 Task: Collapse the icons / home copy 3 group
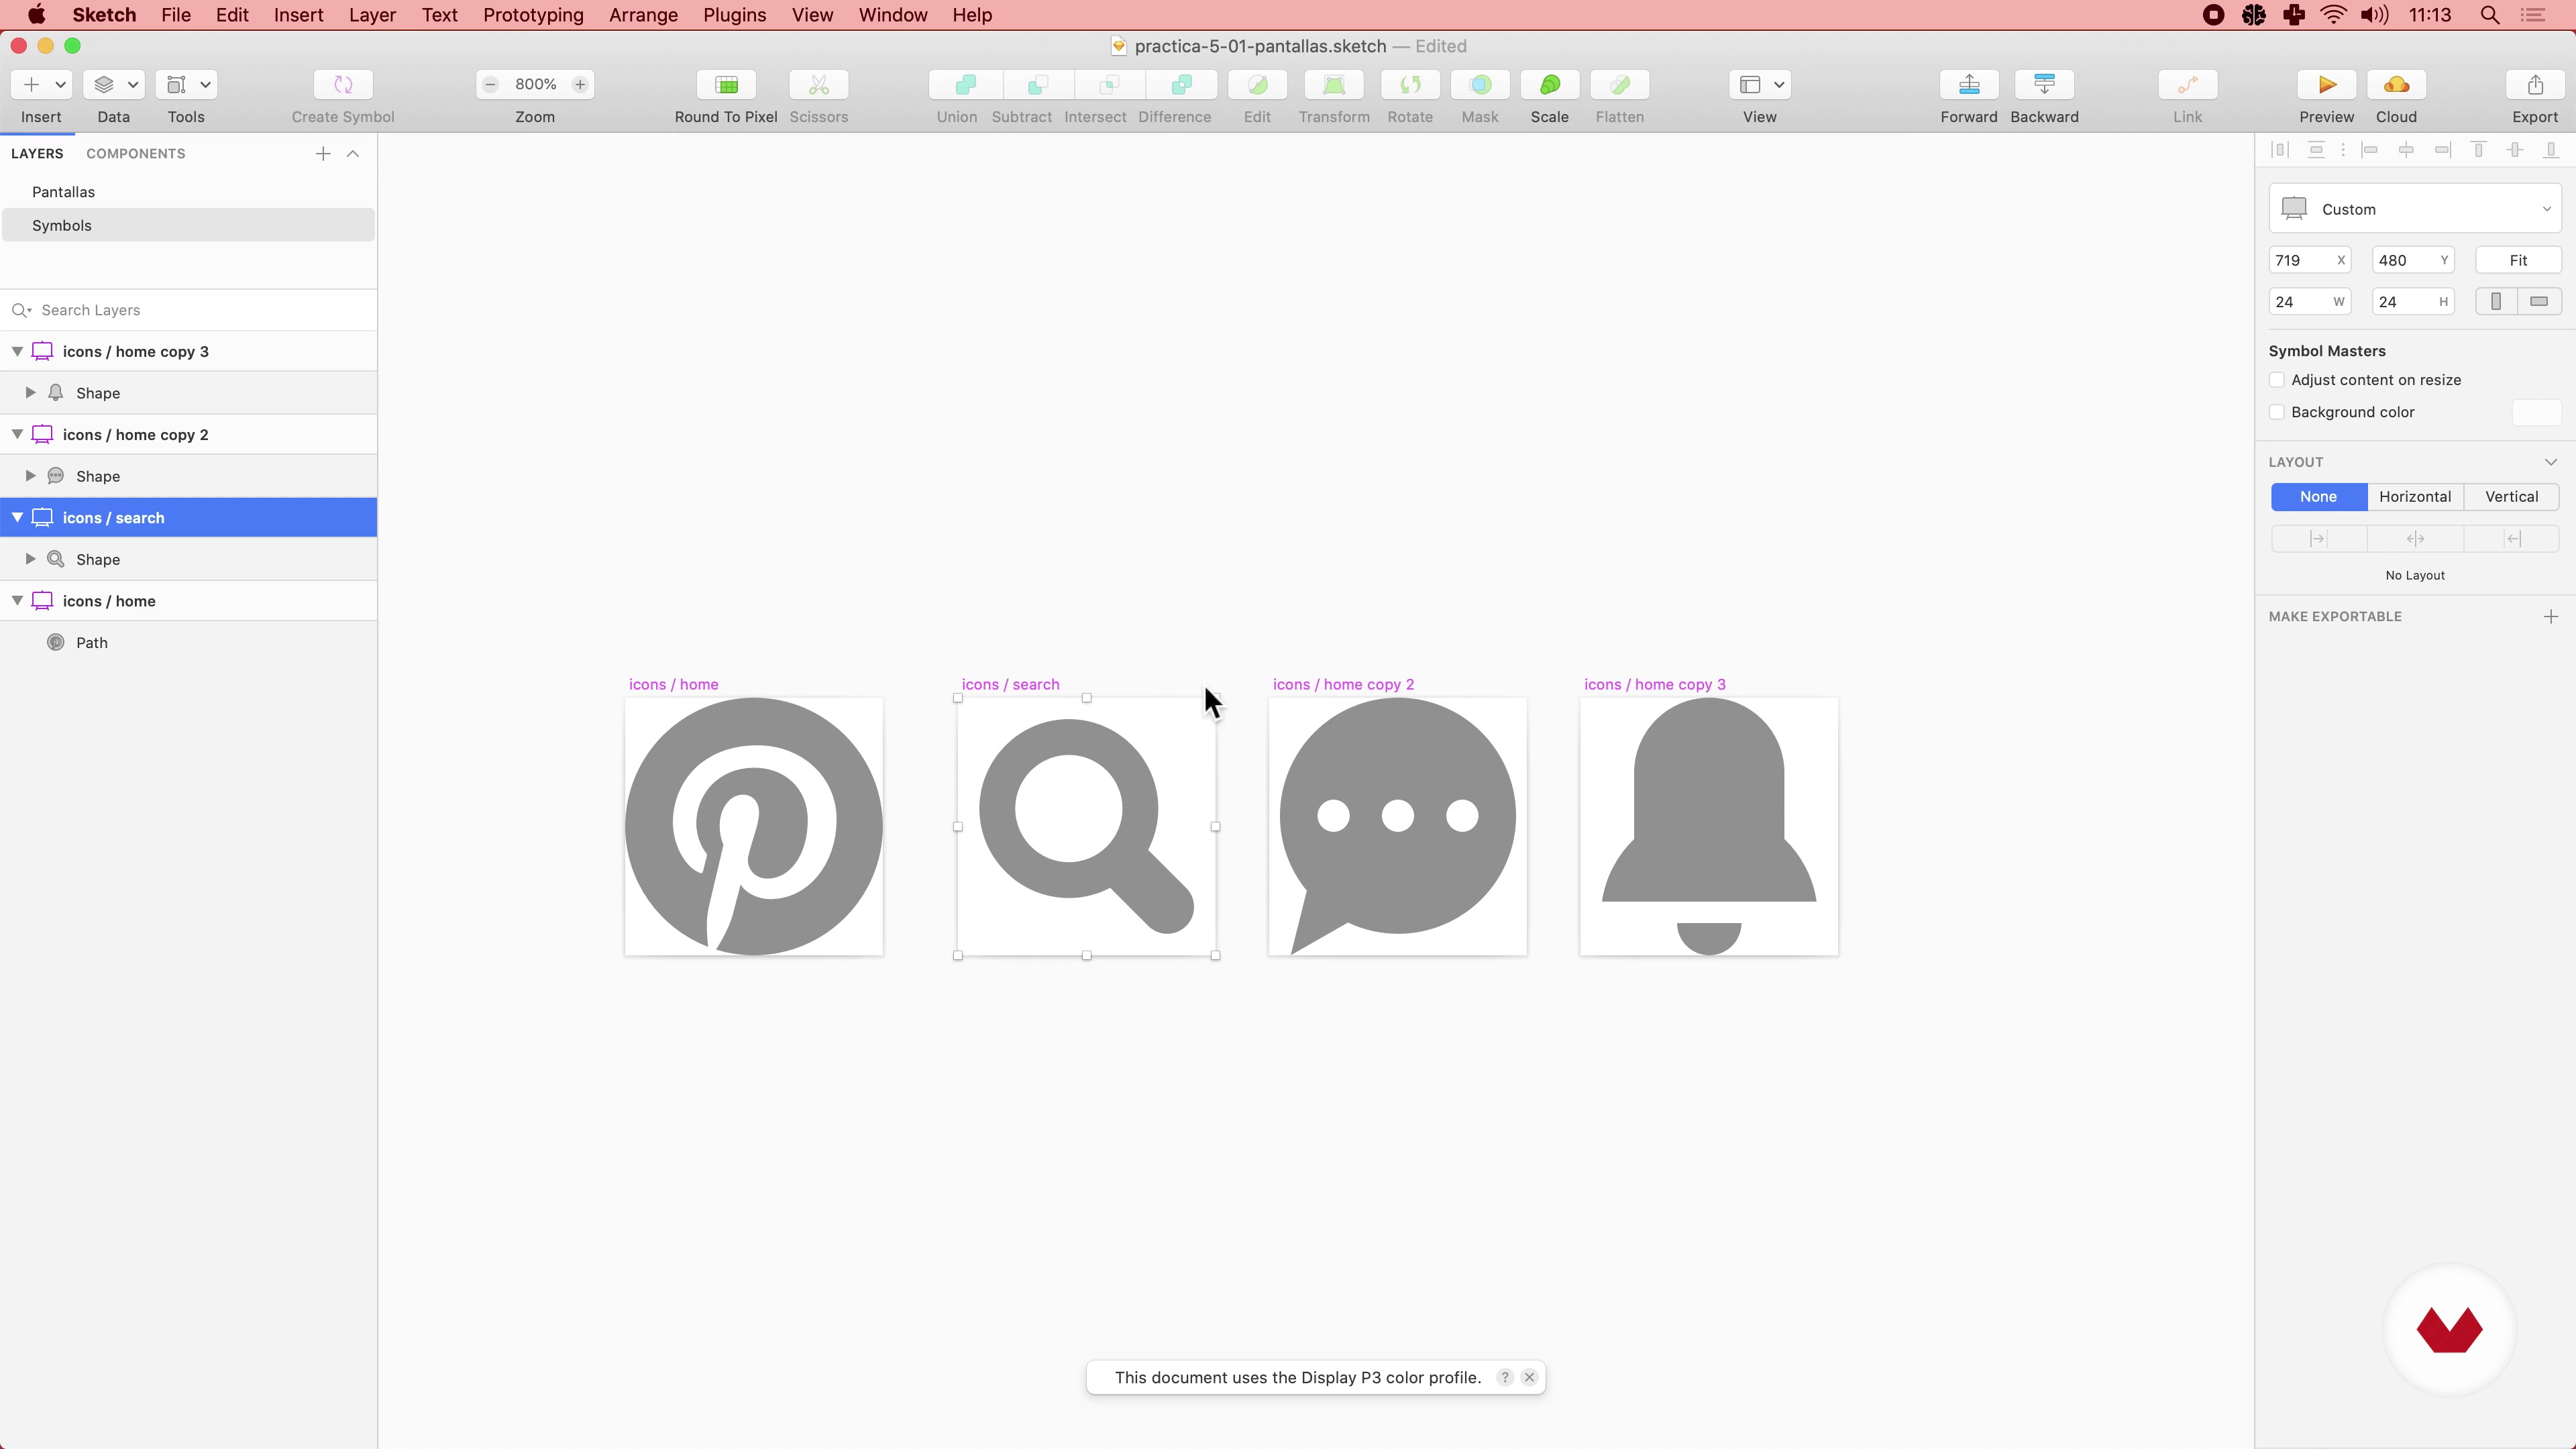tap(17, 352)
